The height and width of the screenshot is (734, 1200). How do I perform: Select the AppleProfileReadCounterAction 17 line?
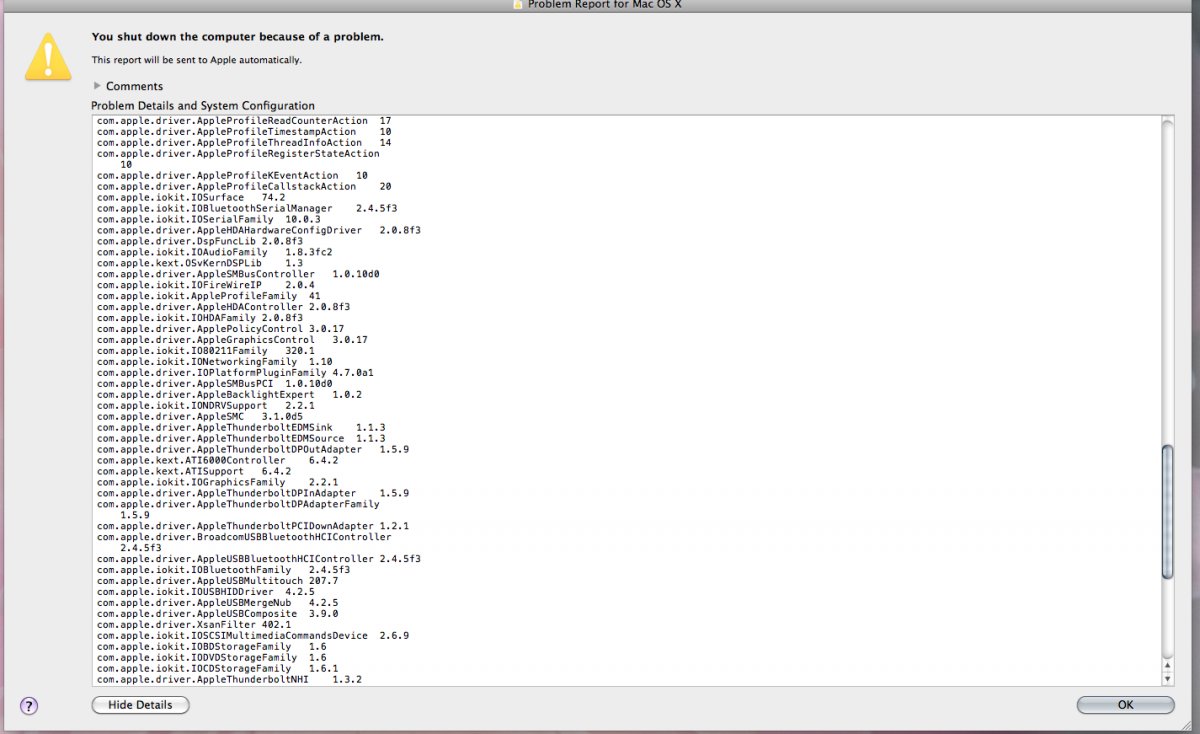(244, 121)
